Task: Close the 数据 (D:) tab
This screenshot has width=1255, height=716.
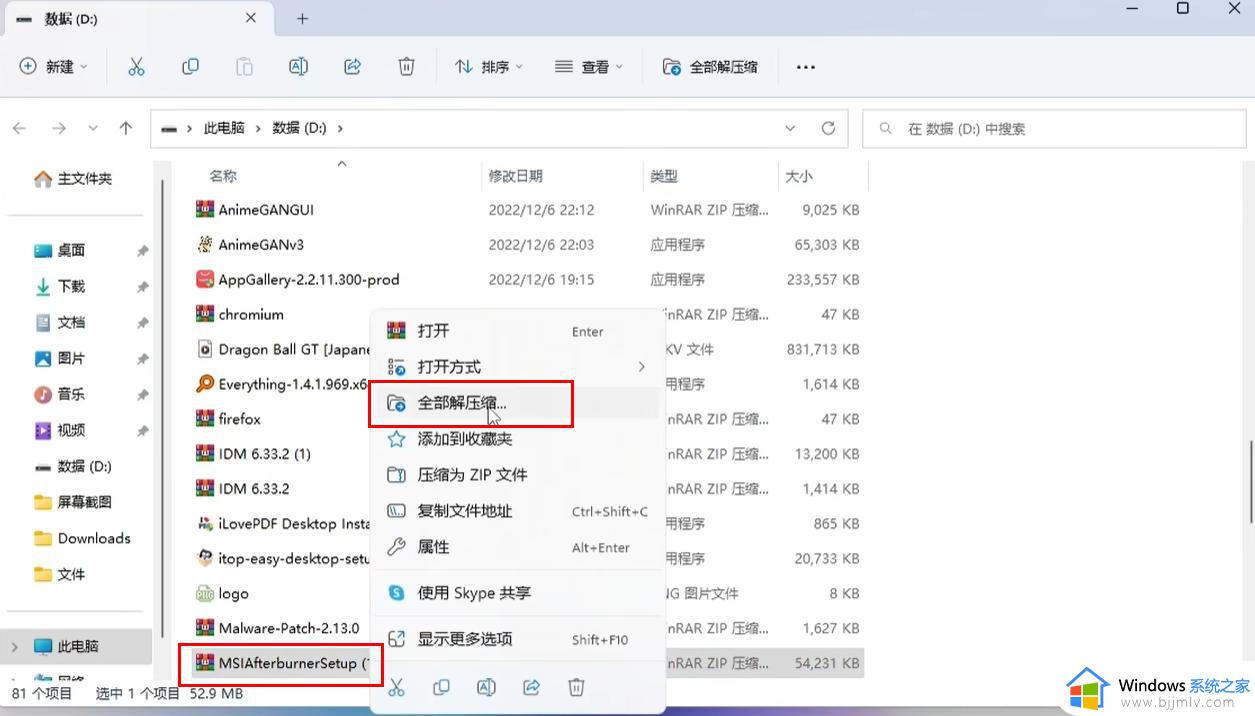Action: pyautogui.click(x=251, y=18)
